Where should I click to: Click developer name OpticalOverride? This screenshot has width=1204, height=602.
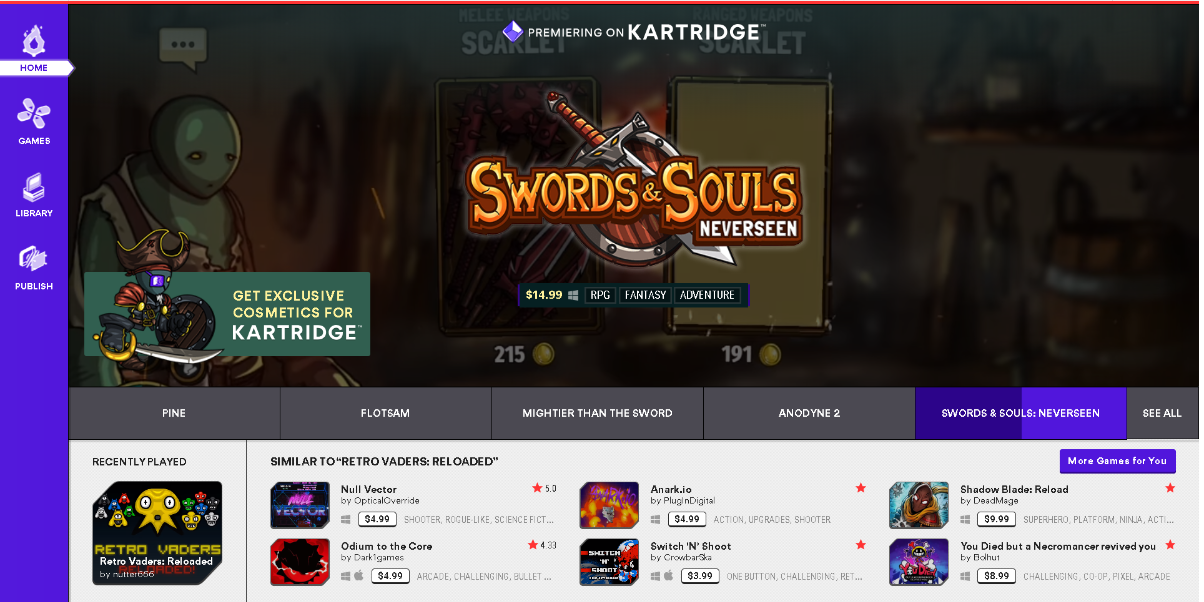point(386,500)
